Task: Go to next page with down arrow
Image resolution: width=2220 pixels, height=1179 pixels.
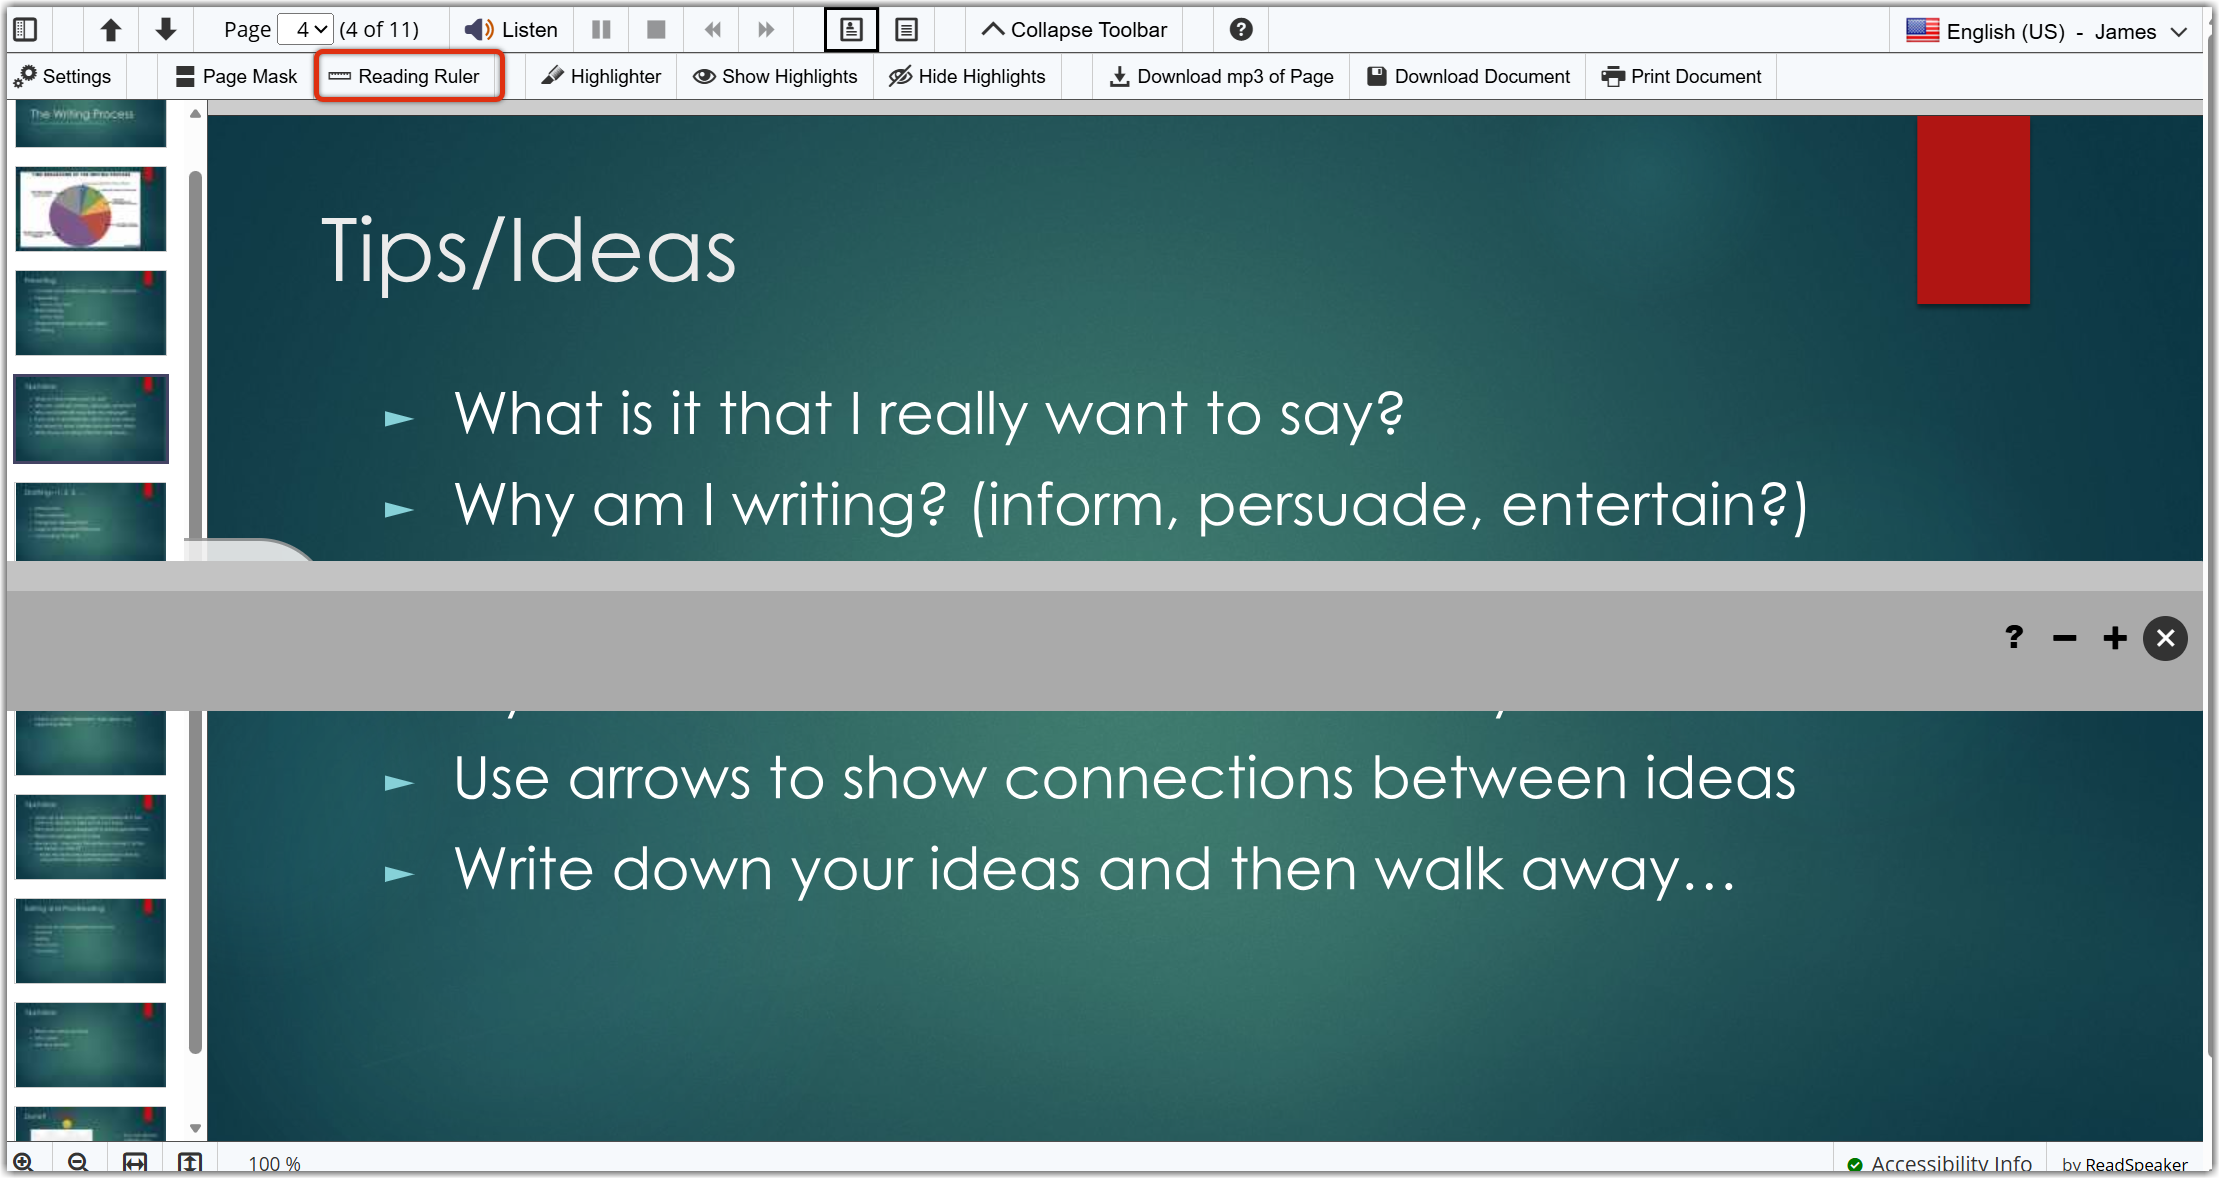Action: tap(166, 30)
